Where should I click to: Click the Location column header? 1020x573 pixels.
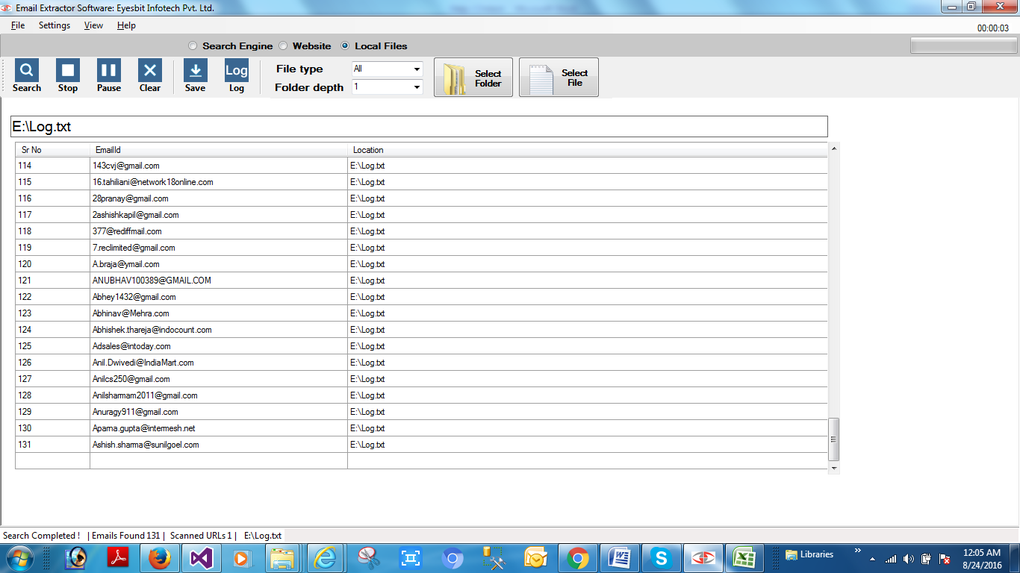pyautogui.click(x=587, y=150)
